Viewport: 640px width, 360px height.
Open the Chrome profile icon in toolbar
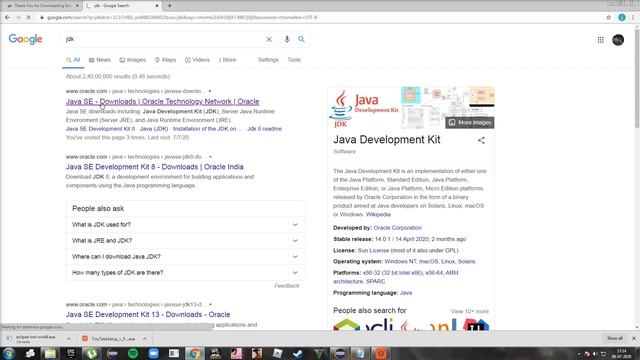(622, 18)
